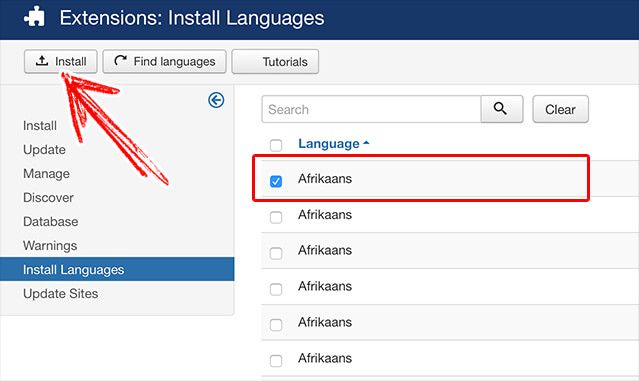Open the Manage sidebar menu item
The height and width of the screenshot is (381, 639).
tap(46, 174)
